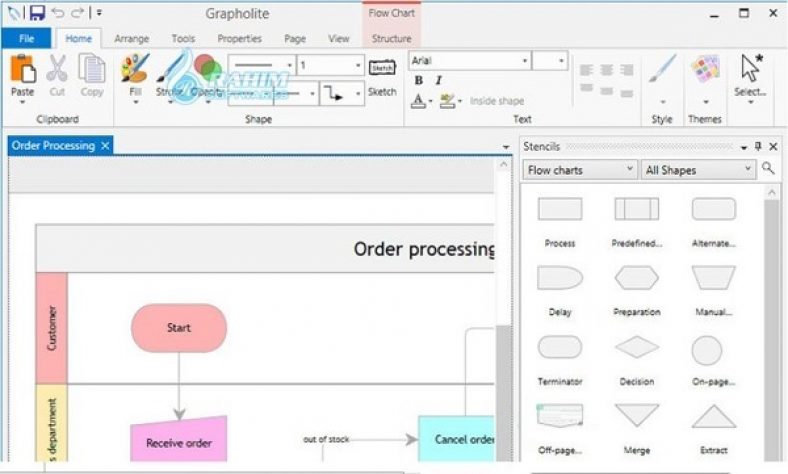Select the Alternate process stencil shape
788x474 pixels.
pos(714,209)
